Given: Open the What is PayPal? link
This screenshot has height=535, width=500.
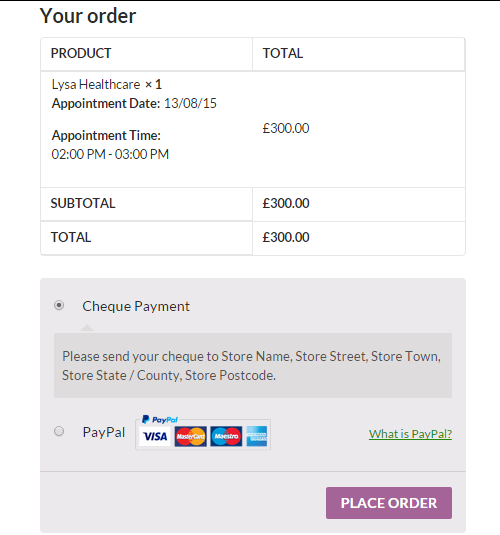Looking at the screenshot, I should (410, 434).
